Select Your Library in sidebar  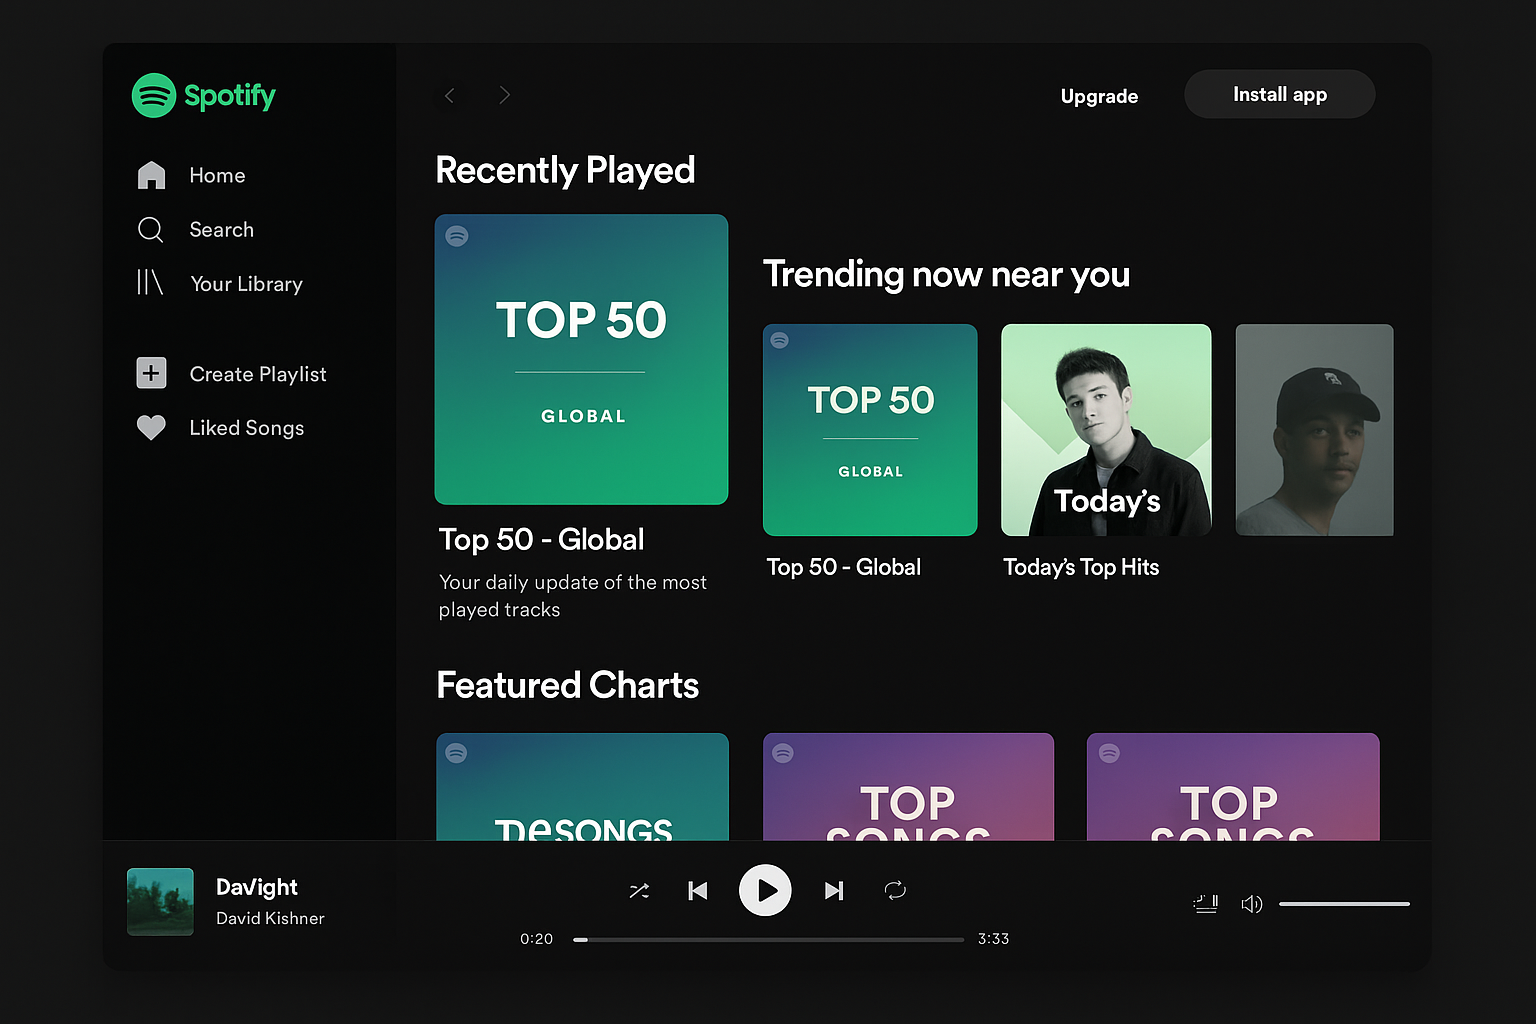pos(246,284)
